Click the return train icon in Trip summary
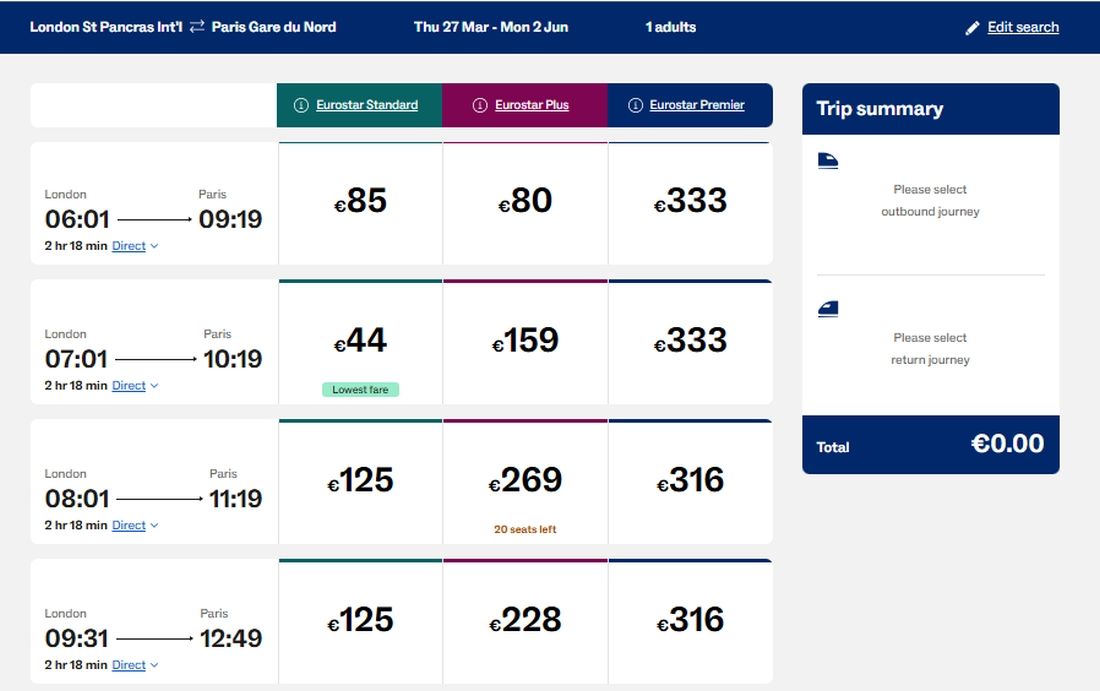1100x691 pixels. [x=828, y=310]
